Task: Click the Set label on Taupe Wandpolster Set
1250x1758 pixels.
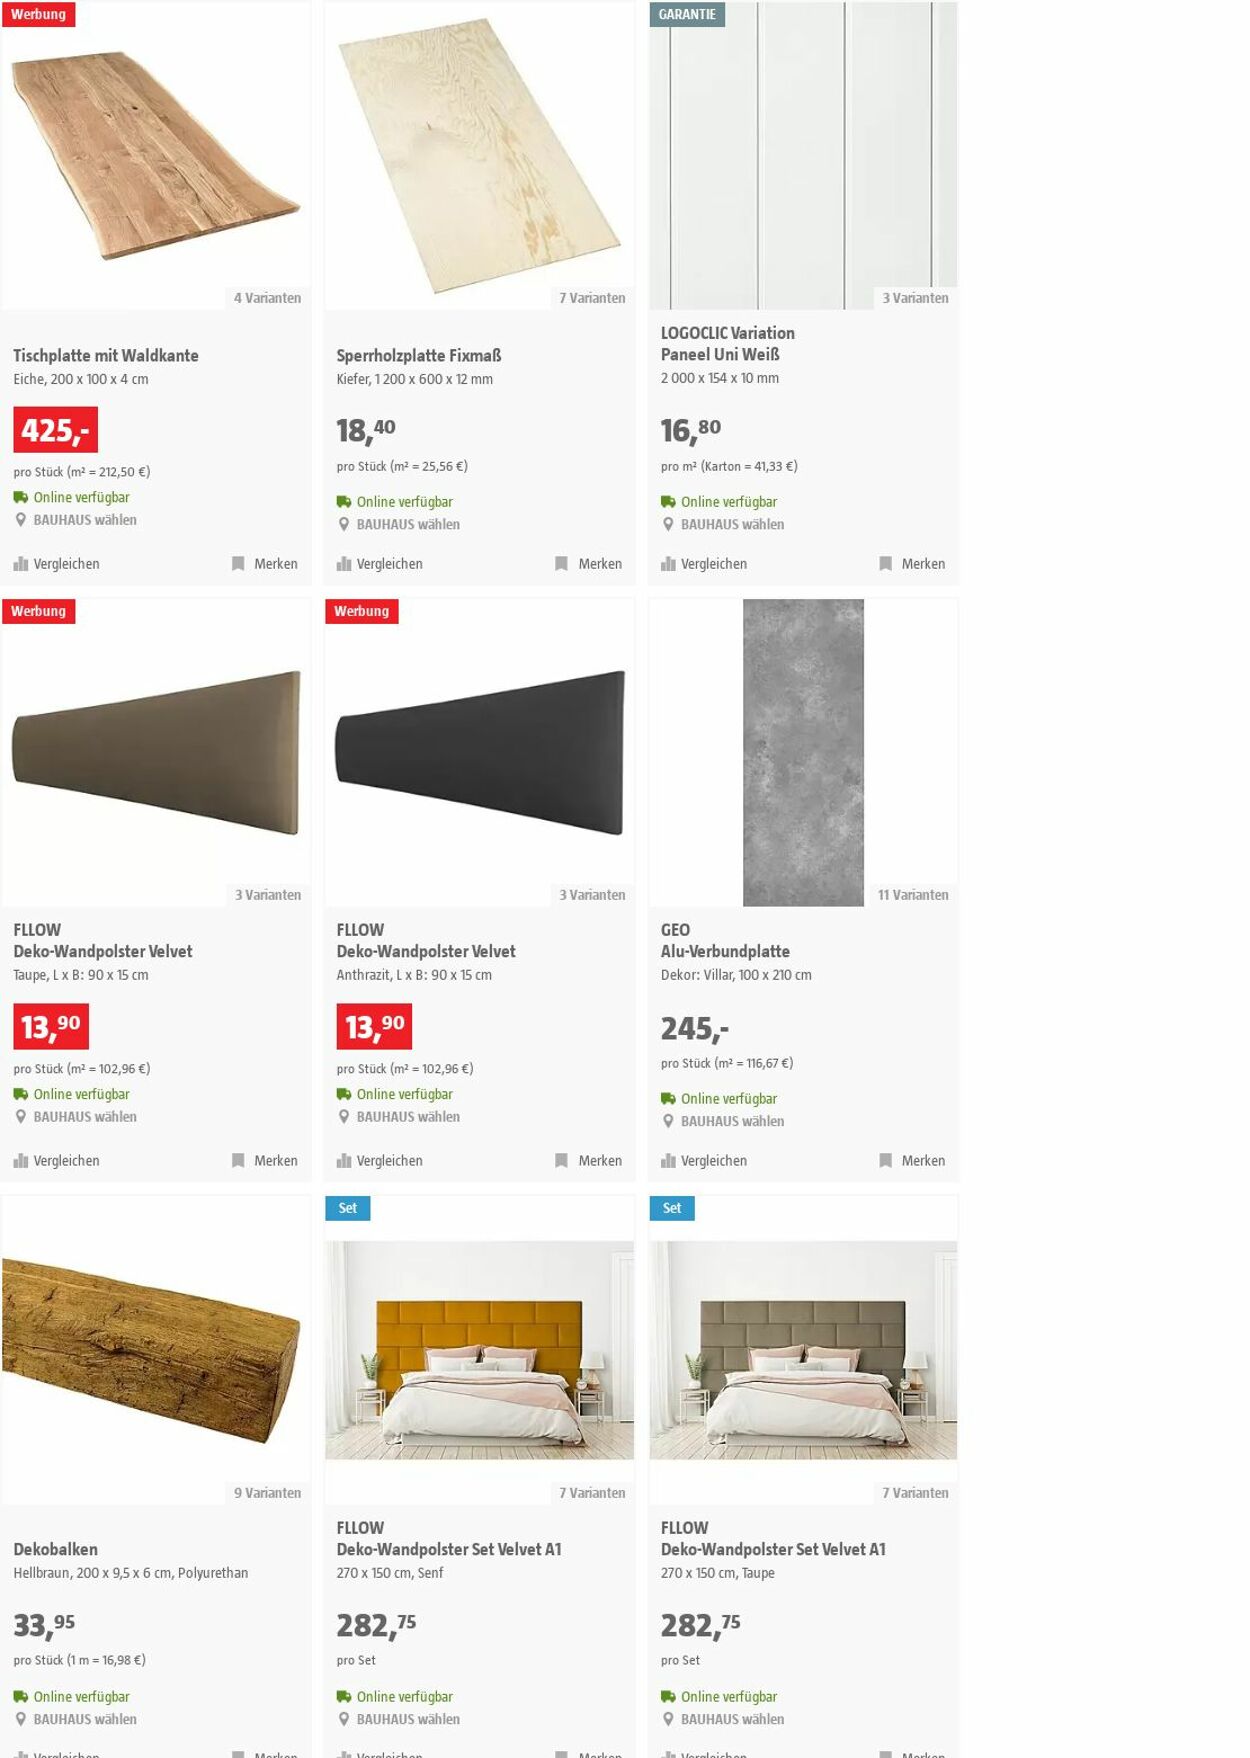Action: (x=672, y=1208)
